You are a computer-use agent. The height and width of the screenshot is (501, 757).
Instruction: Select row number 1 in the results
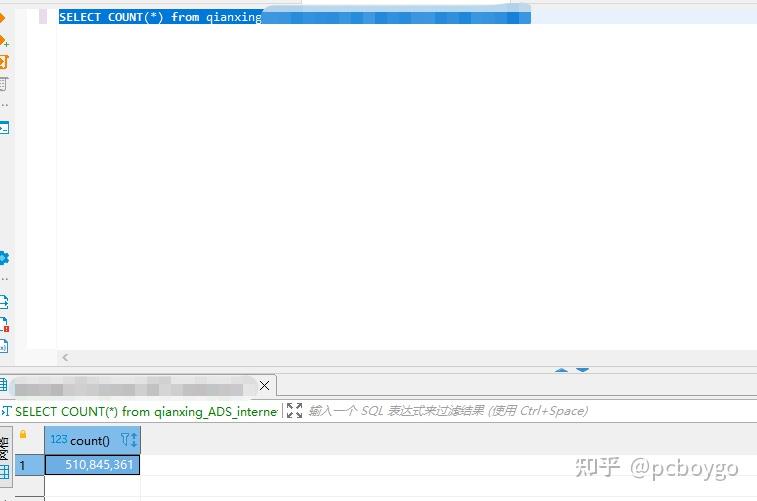(x=29, y=465)
